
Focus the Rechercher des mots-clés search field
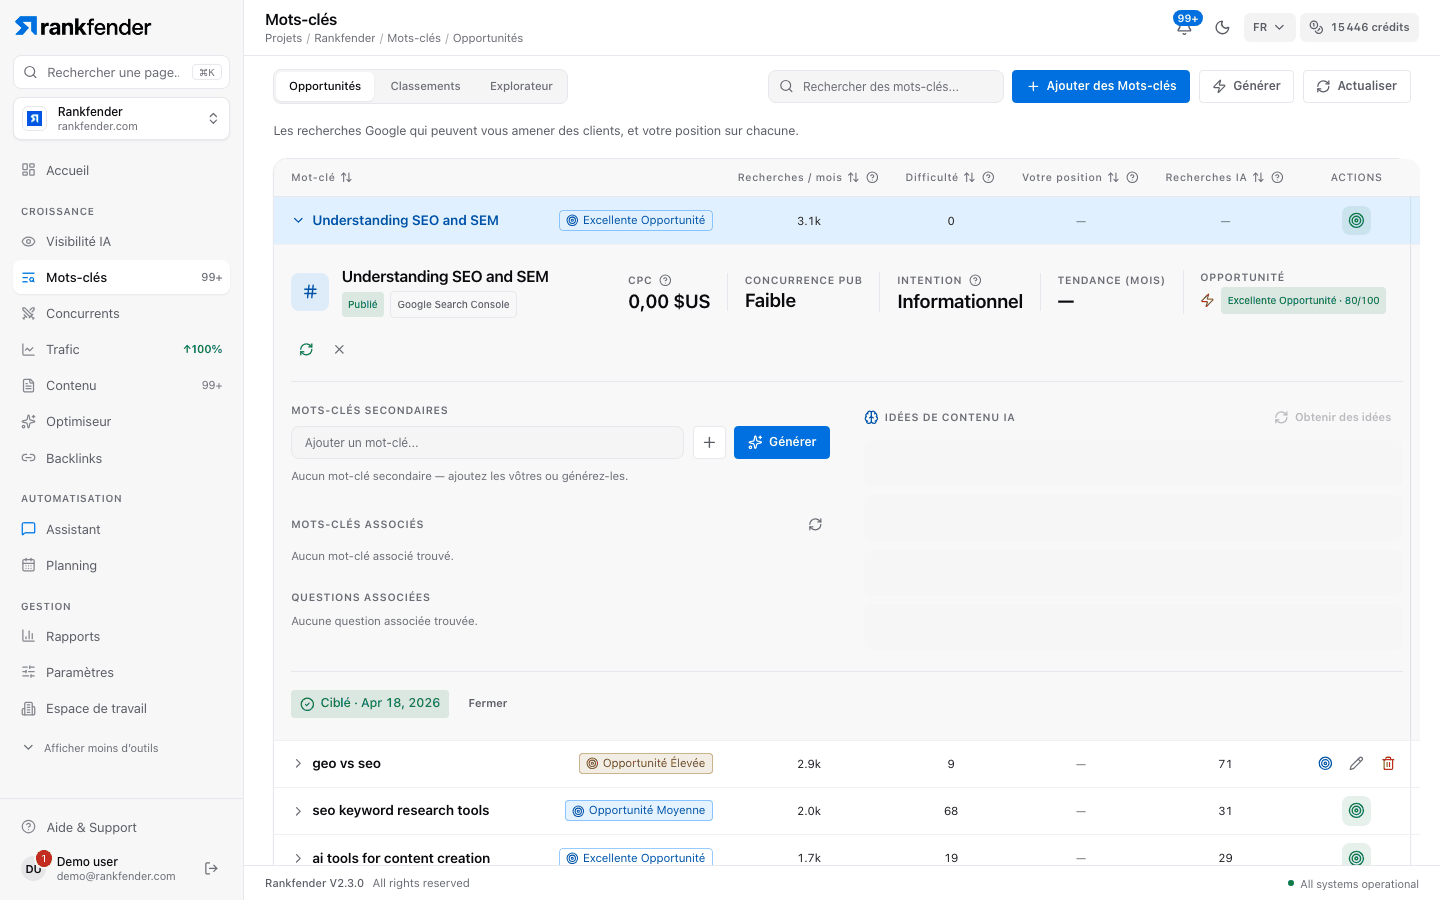[x=886, y=86]
